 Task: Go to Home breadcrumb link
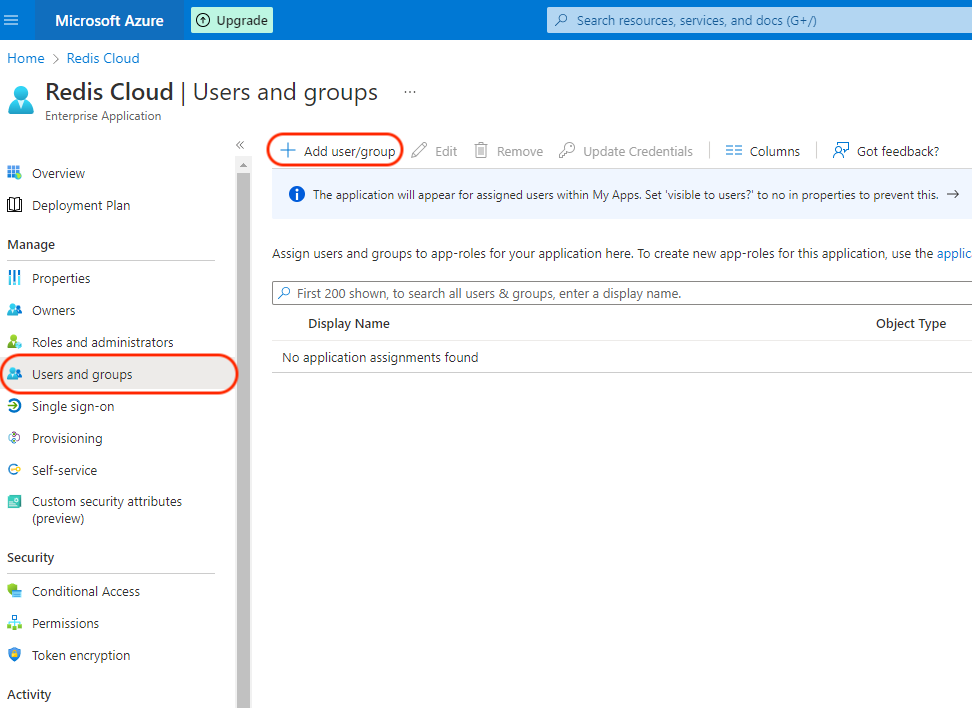pos(26,58)
